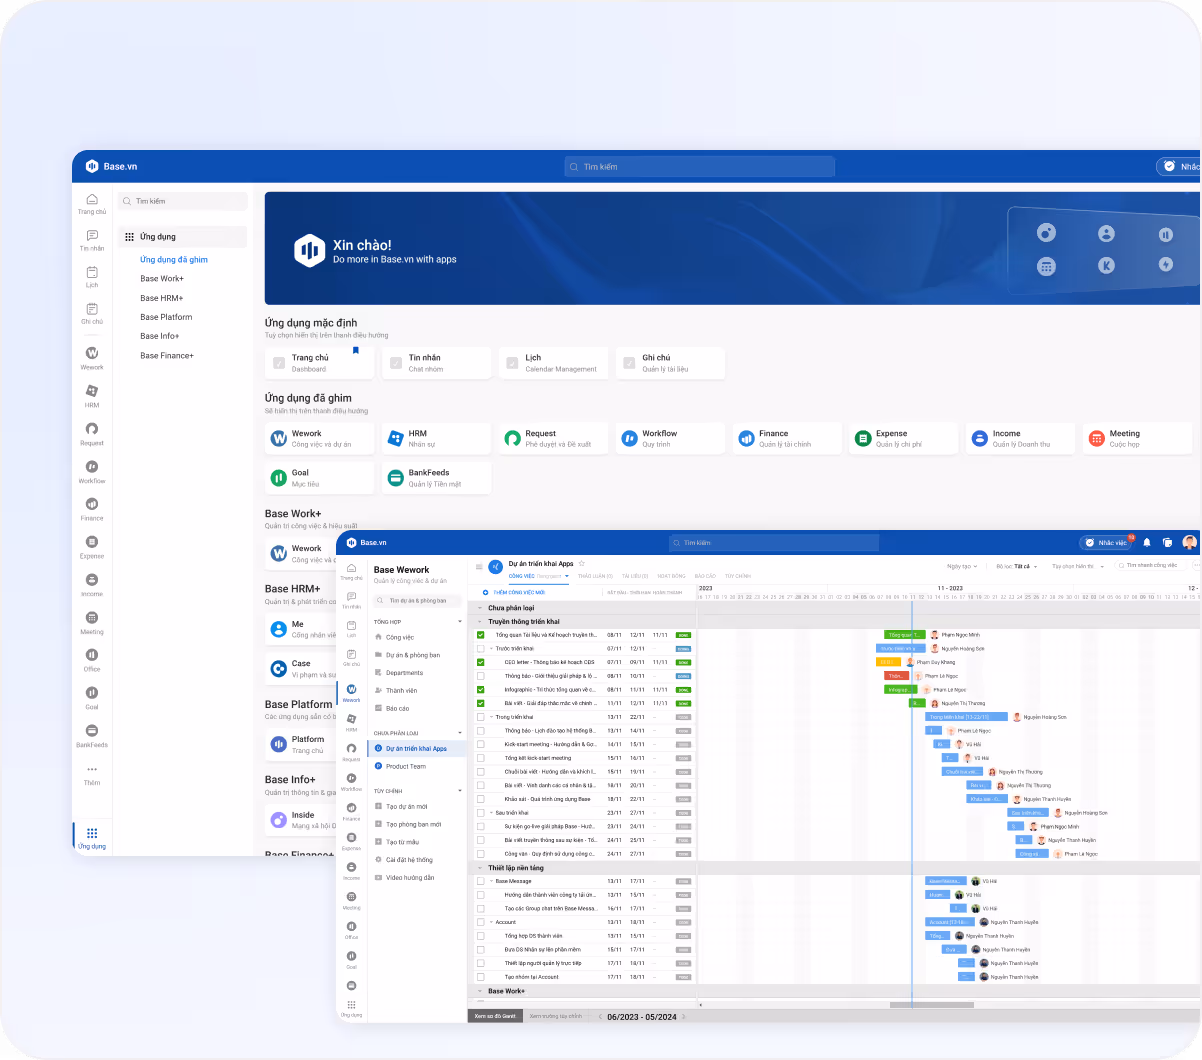1202x1060 pixels.
Task: Open Tin nhắn icon in back window sidebar
Action: 92,236
